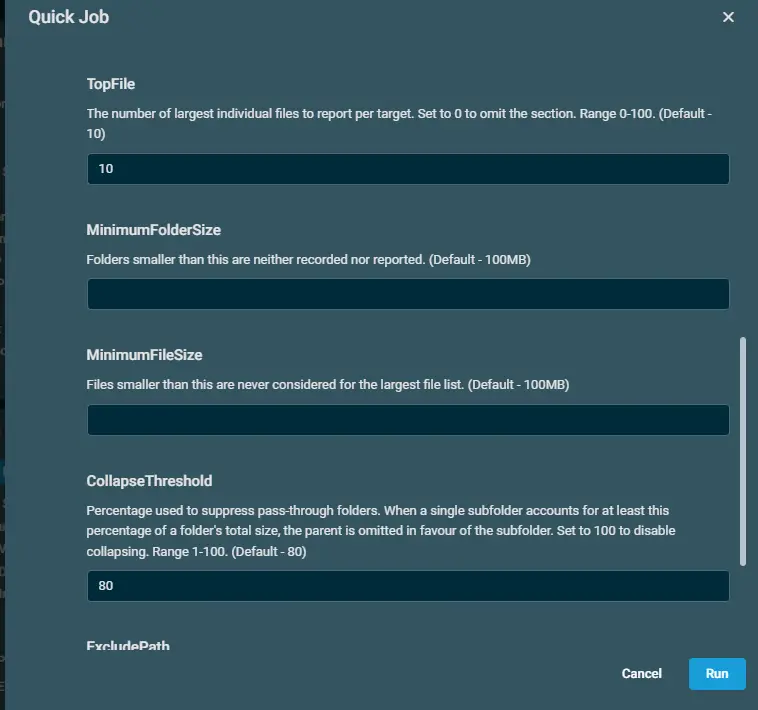This screenshot has width=758, height=710.
Task: Click the TopFile description about largest files
Action: [x=399, y=123]
